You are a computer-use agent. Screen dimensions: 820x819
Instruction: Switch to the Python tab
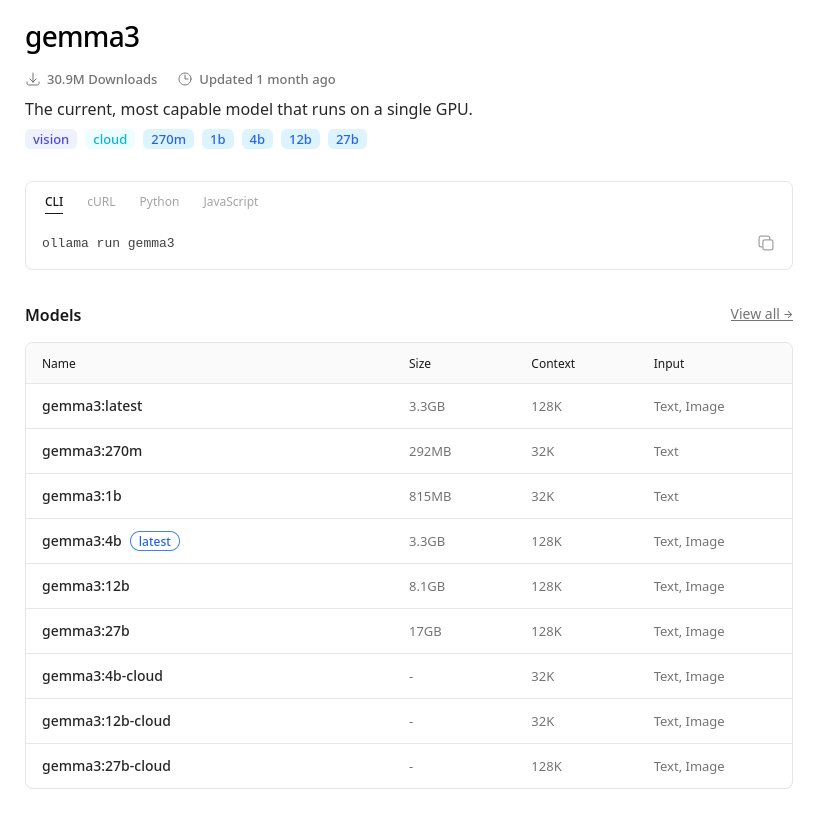159,201
